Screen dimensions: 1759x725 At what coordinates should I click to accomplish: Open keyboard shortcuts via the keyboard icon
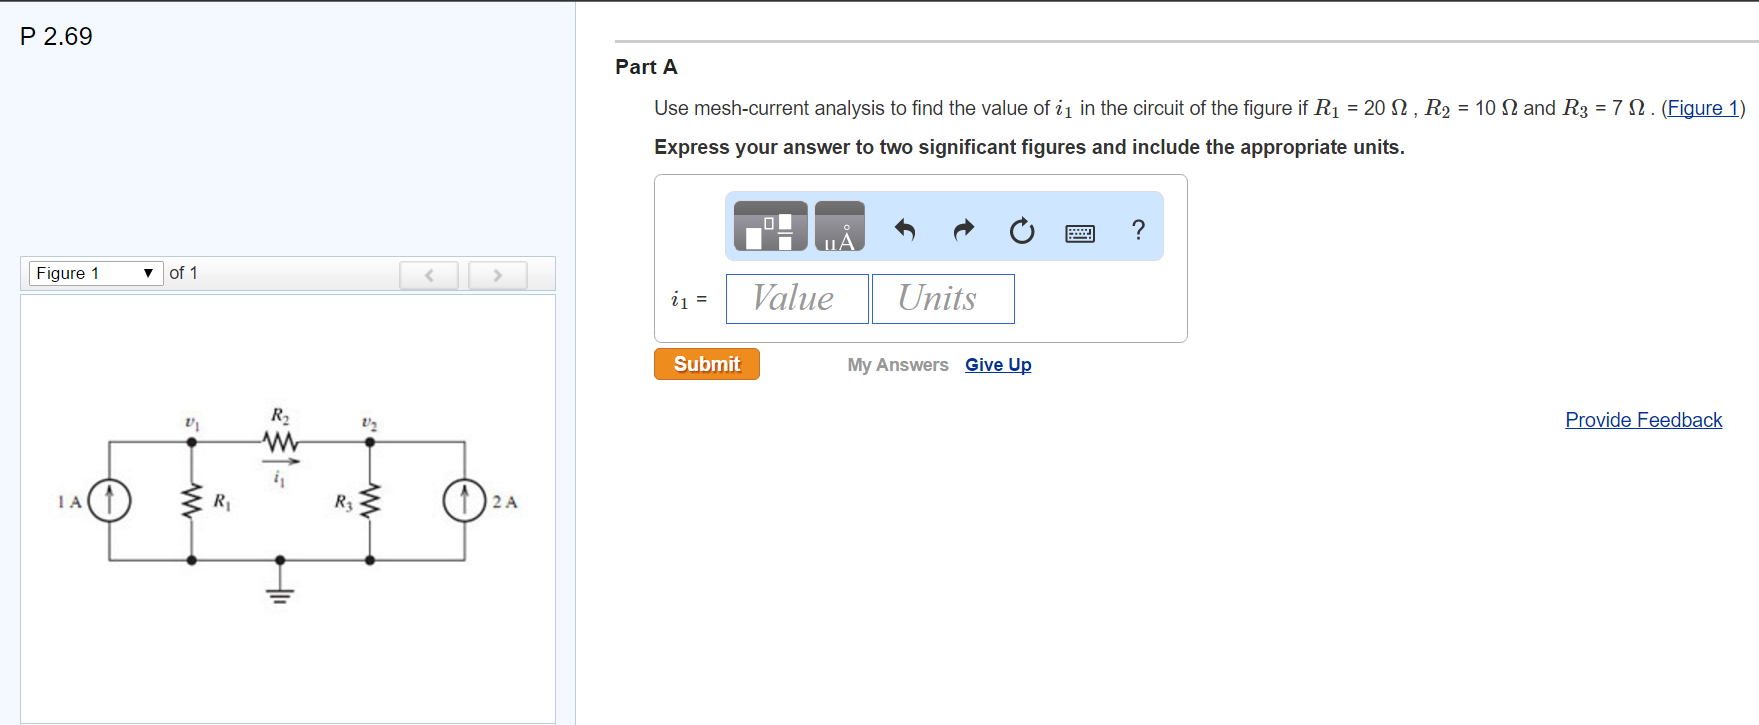(1080, 232)
